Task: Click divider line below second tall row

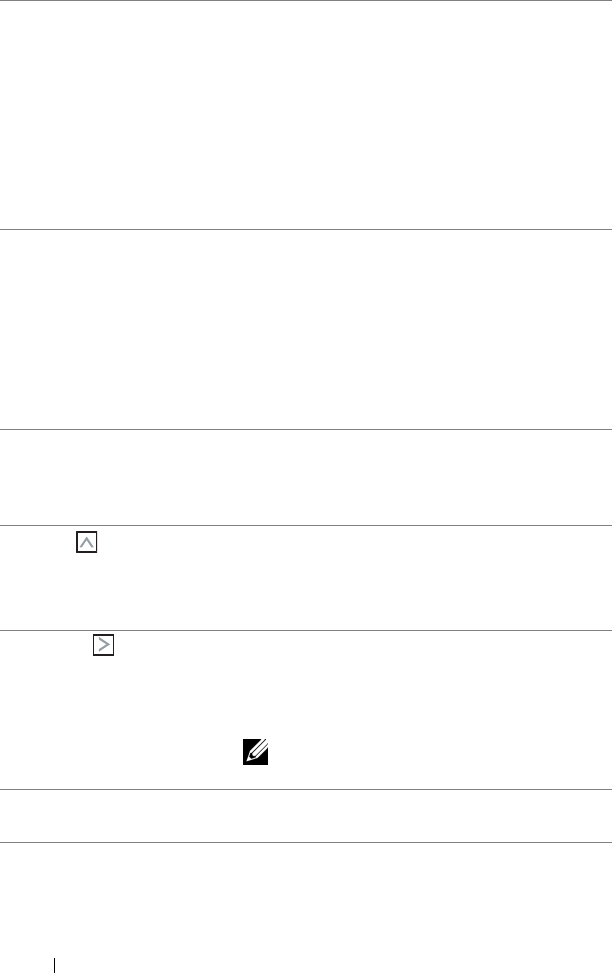Action: point(306,431)
